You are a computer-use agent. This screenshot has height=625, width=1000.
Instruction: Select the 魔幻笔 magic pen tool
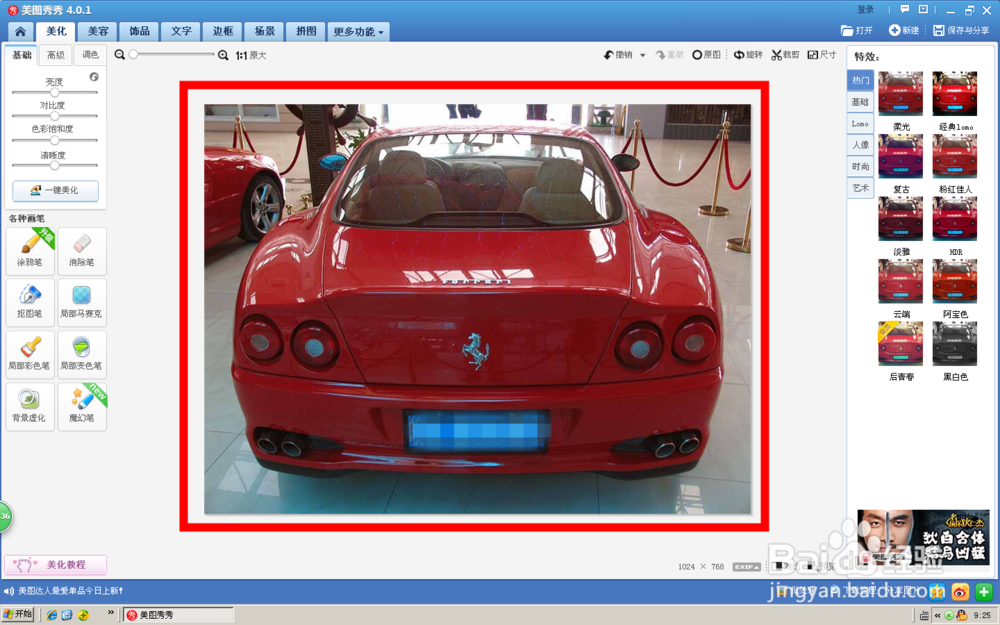(x=82, y=407)
